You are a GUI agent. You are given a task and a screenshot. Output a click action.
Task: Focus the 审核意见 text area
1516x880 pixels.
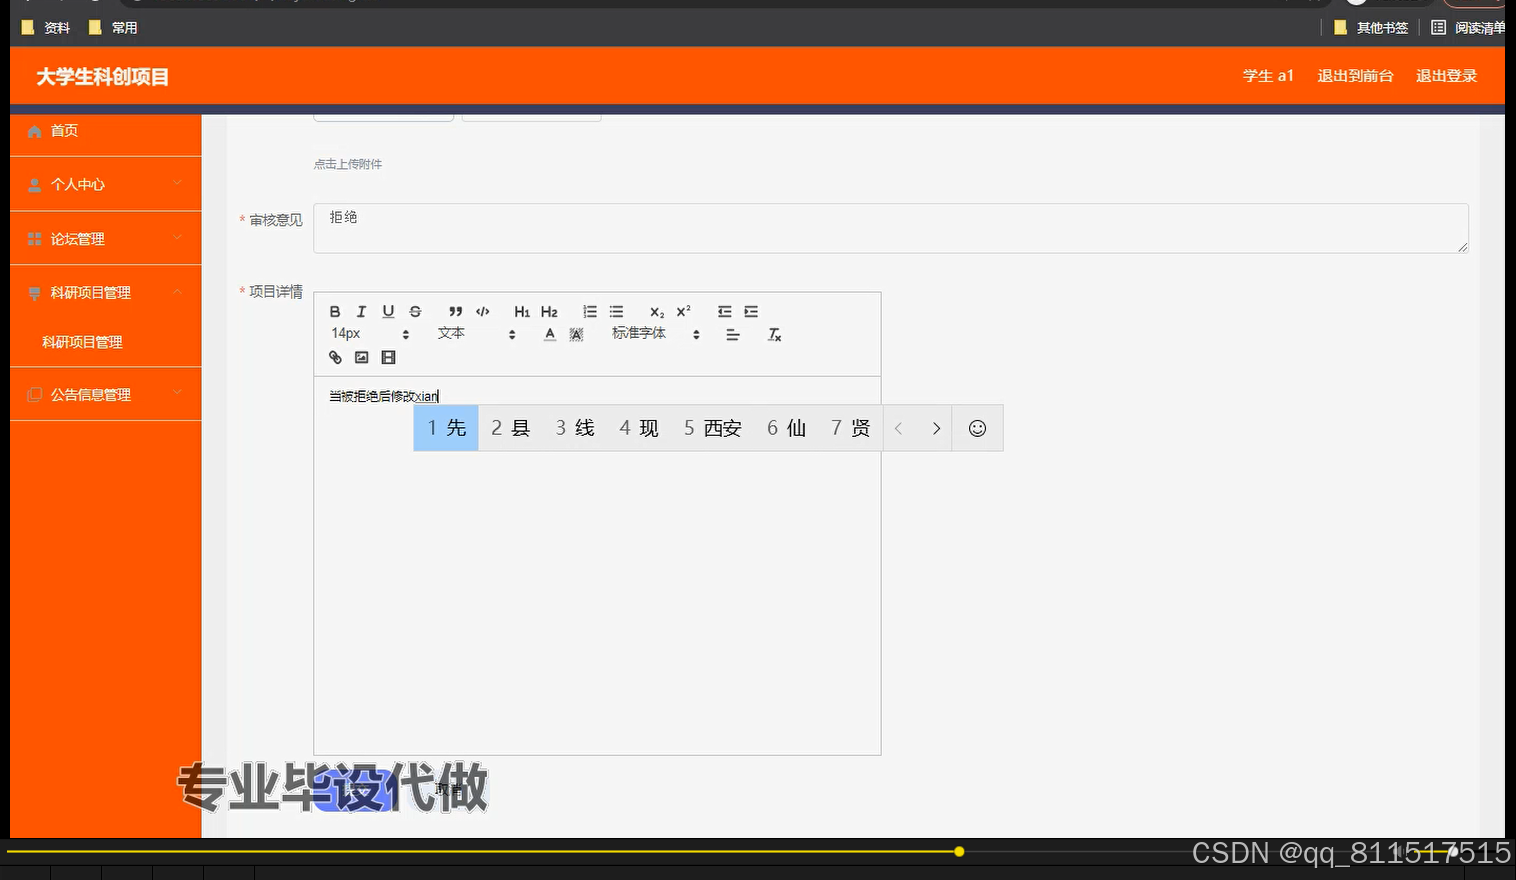point(891,228)
